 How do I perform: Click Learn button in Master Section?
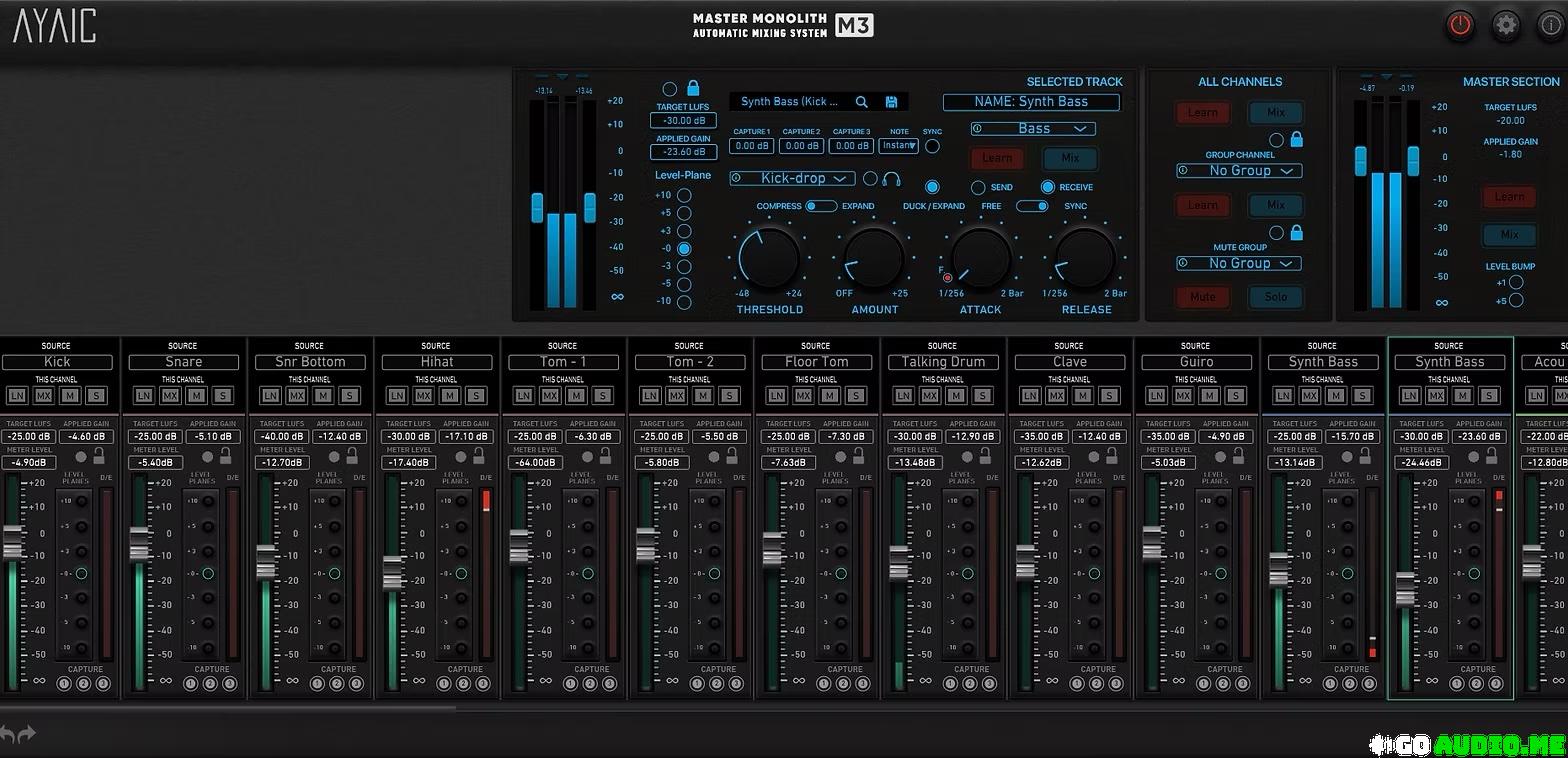1508,197
